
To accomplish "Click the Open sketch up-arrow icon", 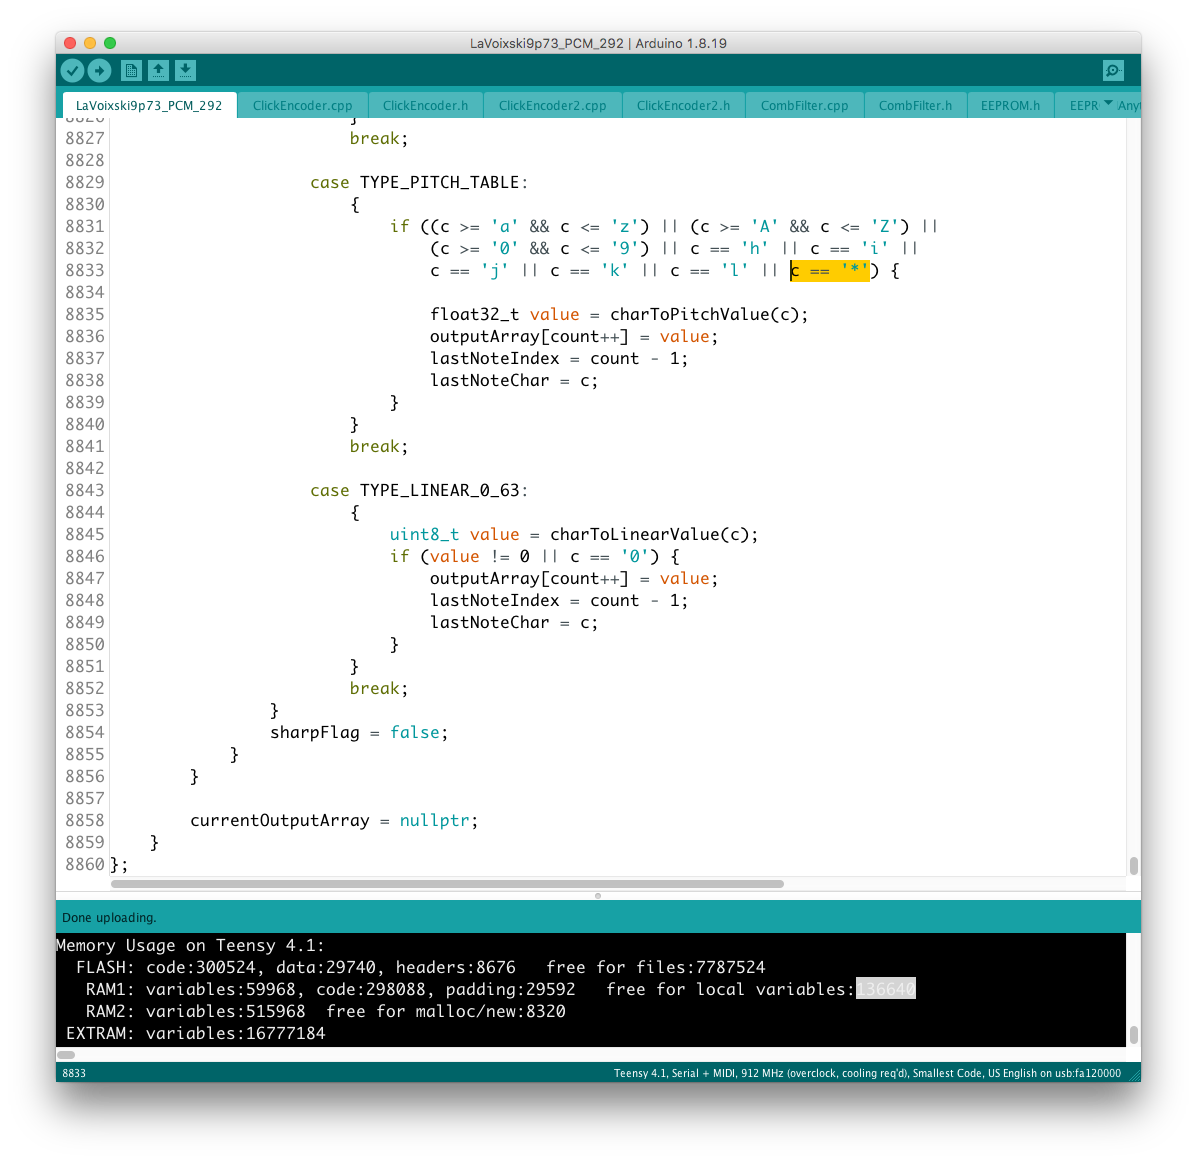I will coord(158,70).
